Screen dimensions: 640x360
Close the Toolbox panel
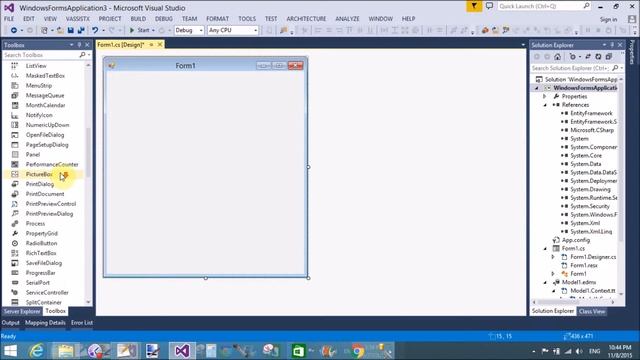tap(87, 45)
